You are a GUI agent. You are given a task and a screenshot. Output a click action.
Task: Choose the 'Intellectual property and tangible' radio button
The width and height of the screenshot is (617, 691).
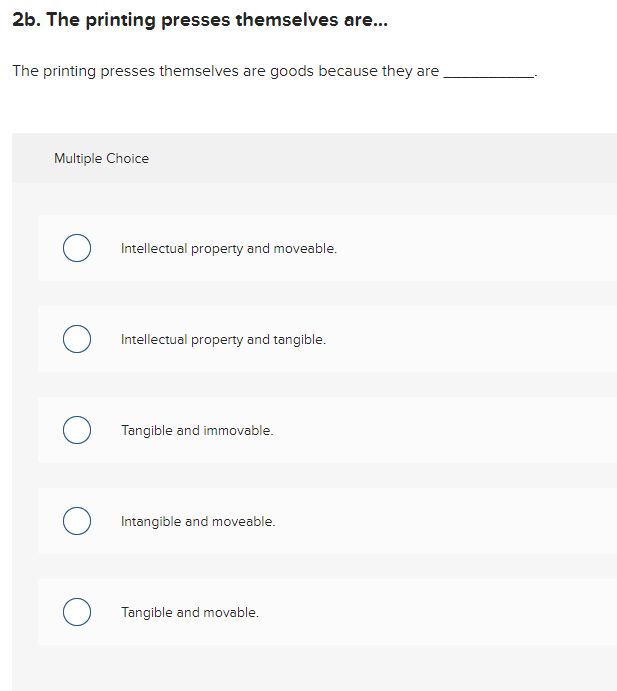(x=77, y=339)
